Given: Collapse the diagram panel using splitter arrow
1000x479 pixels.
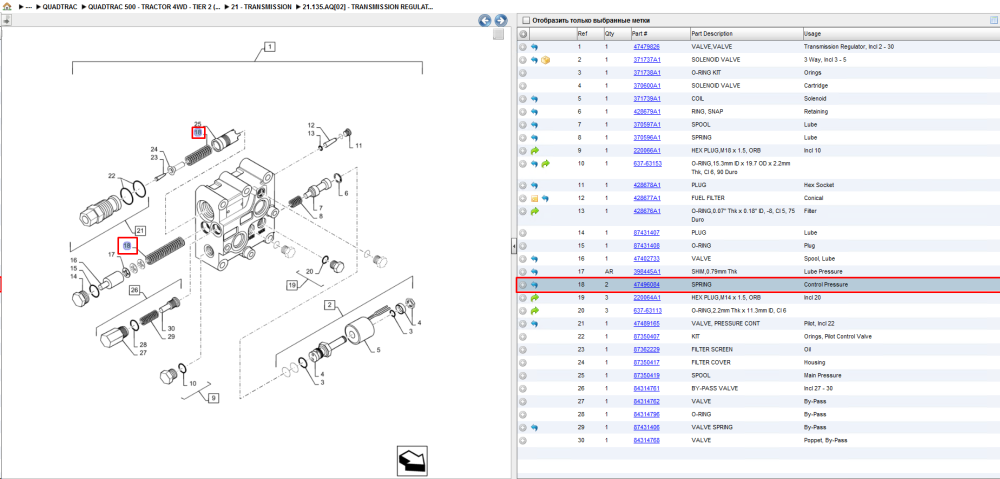Looking at the screenshot, I should click(513, 247).
